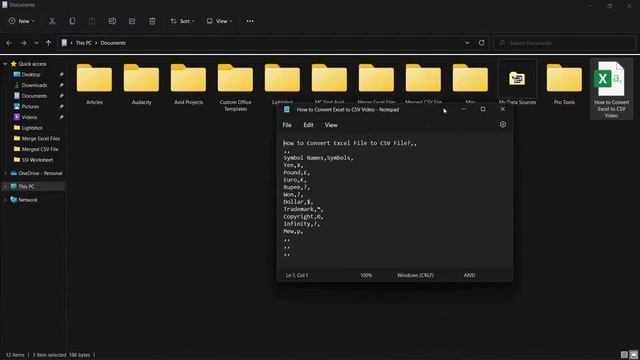Open the Sort dropdown
The width and height of the screenshot is (640, 360).
pyautogui.click(x=182, y=21)
